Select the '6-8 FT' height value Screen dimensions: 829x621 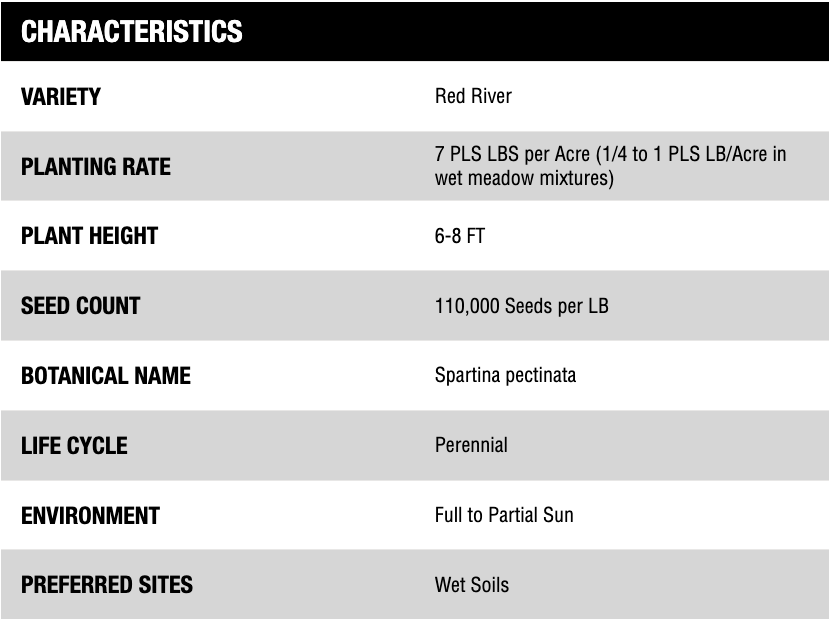click(x=460, y=237)
